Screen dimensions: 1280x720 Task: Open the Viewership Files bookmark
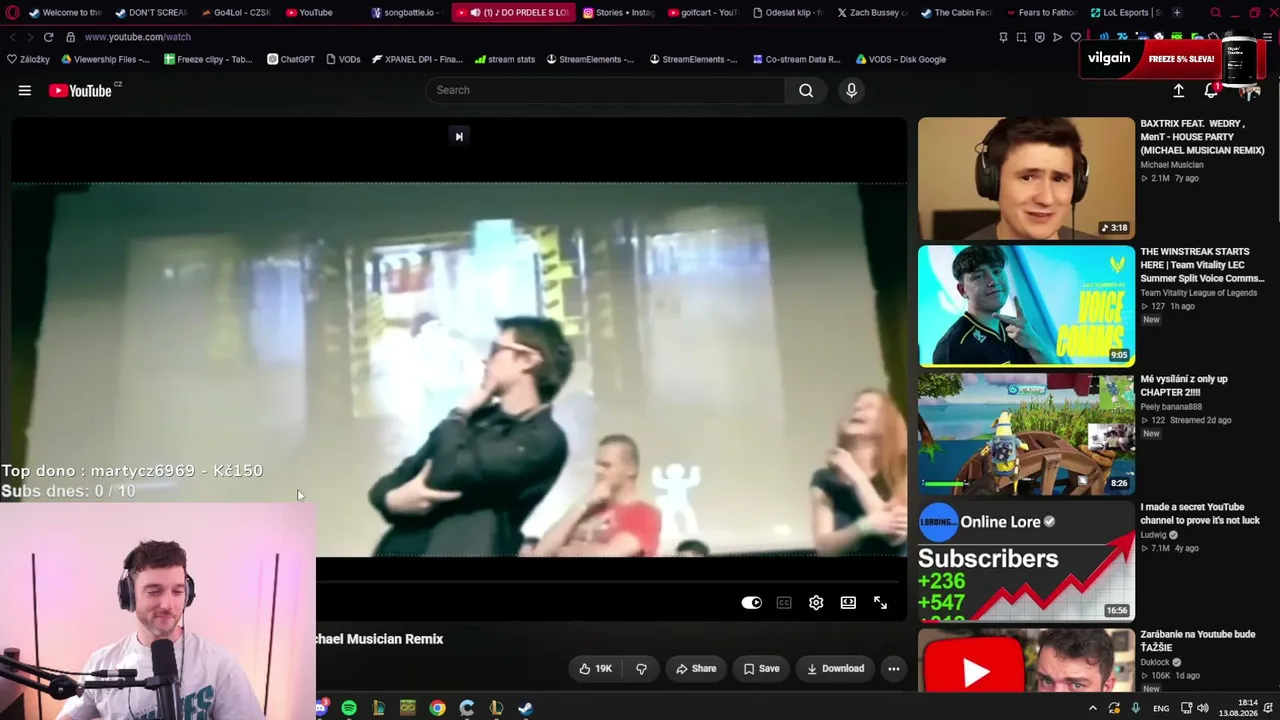tap(105, 59)
